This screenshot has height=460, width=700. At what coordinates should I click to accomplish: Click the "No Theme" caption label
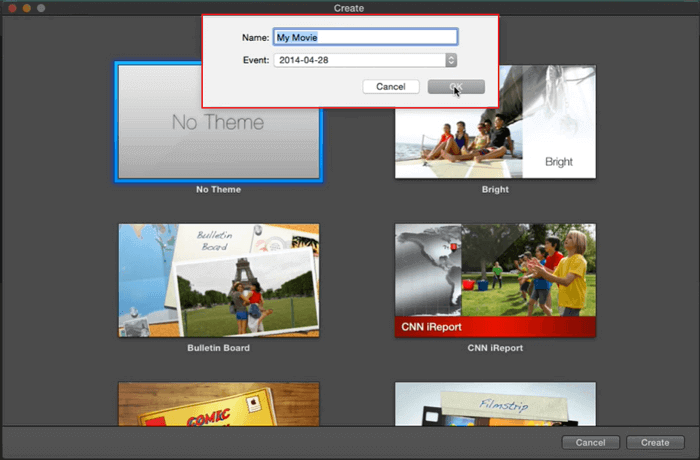click(x=218, y=189)
